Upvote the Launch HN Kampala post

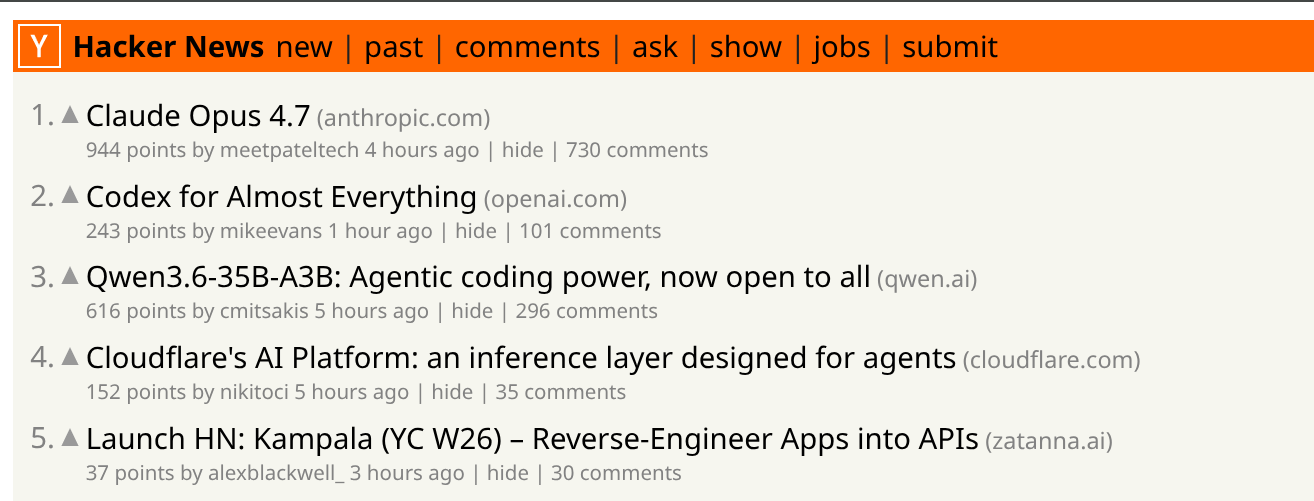coord(70,437)
